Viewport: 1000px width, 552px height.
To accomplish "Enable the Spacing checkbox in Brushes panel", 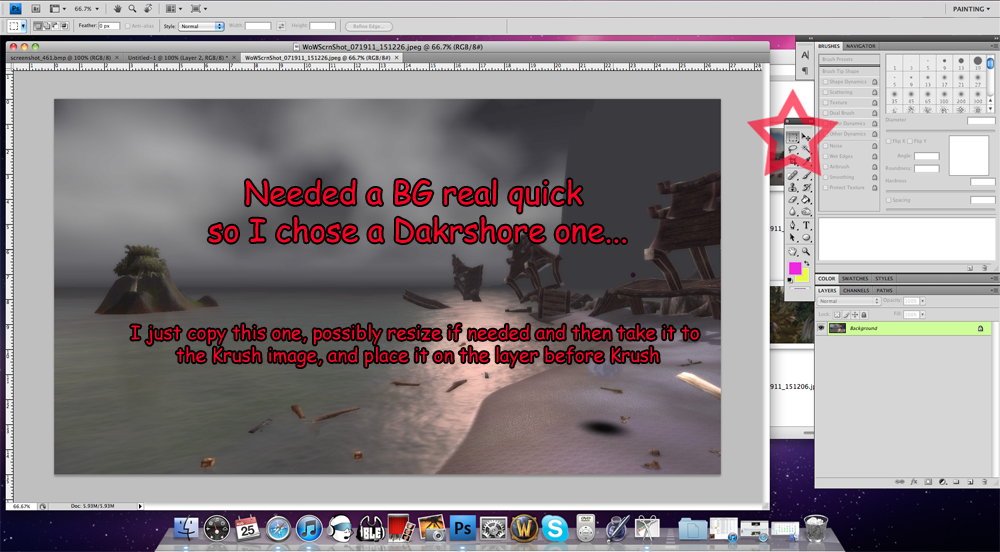I will (x=889, y=200).
